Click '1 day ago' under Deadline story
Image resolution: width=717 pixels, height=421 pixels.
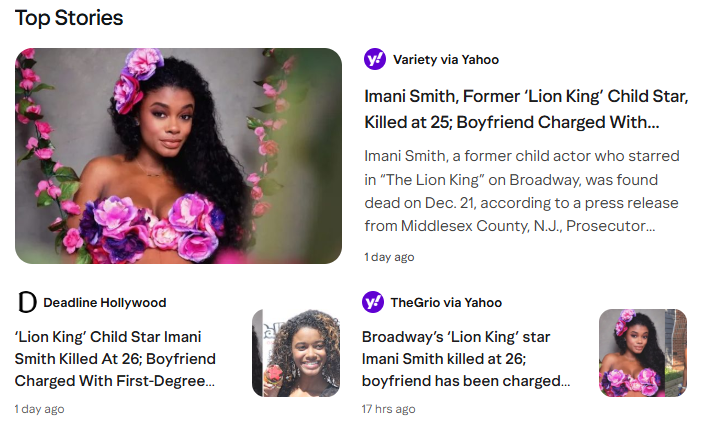click(40, 409)
